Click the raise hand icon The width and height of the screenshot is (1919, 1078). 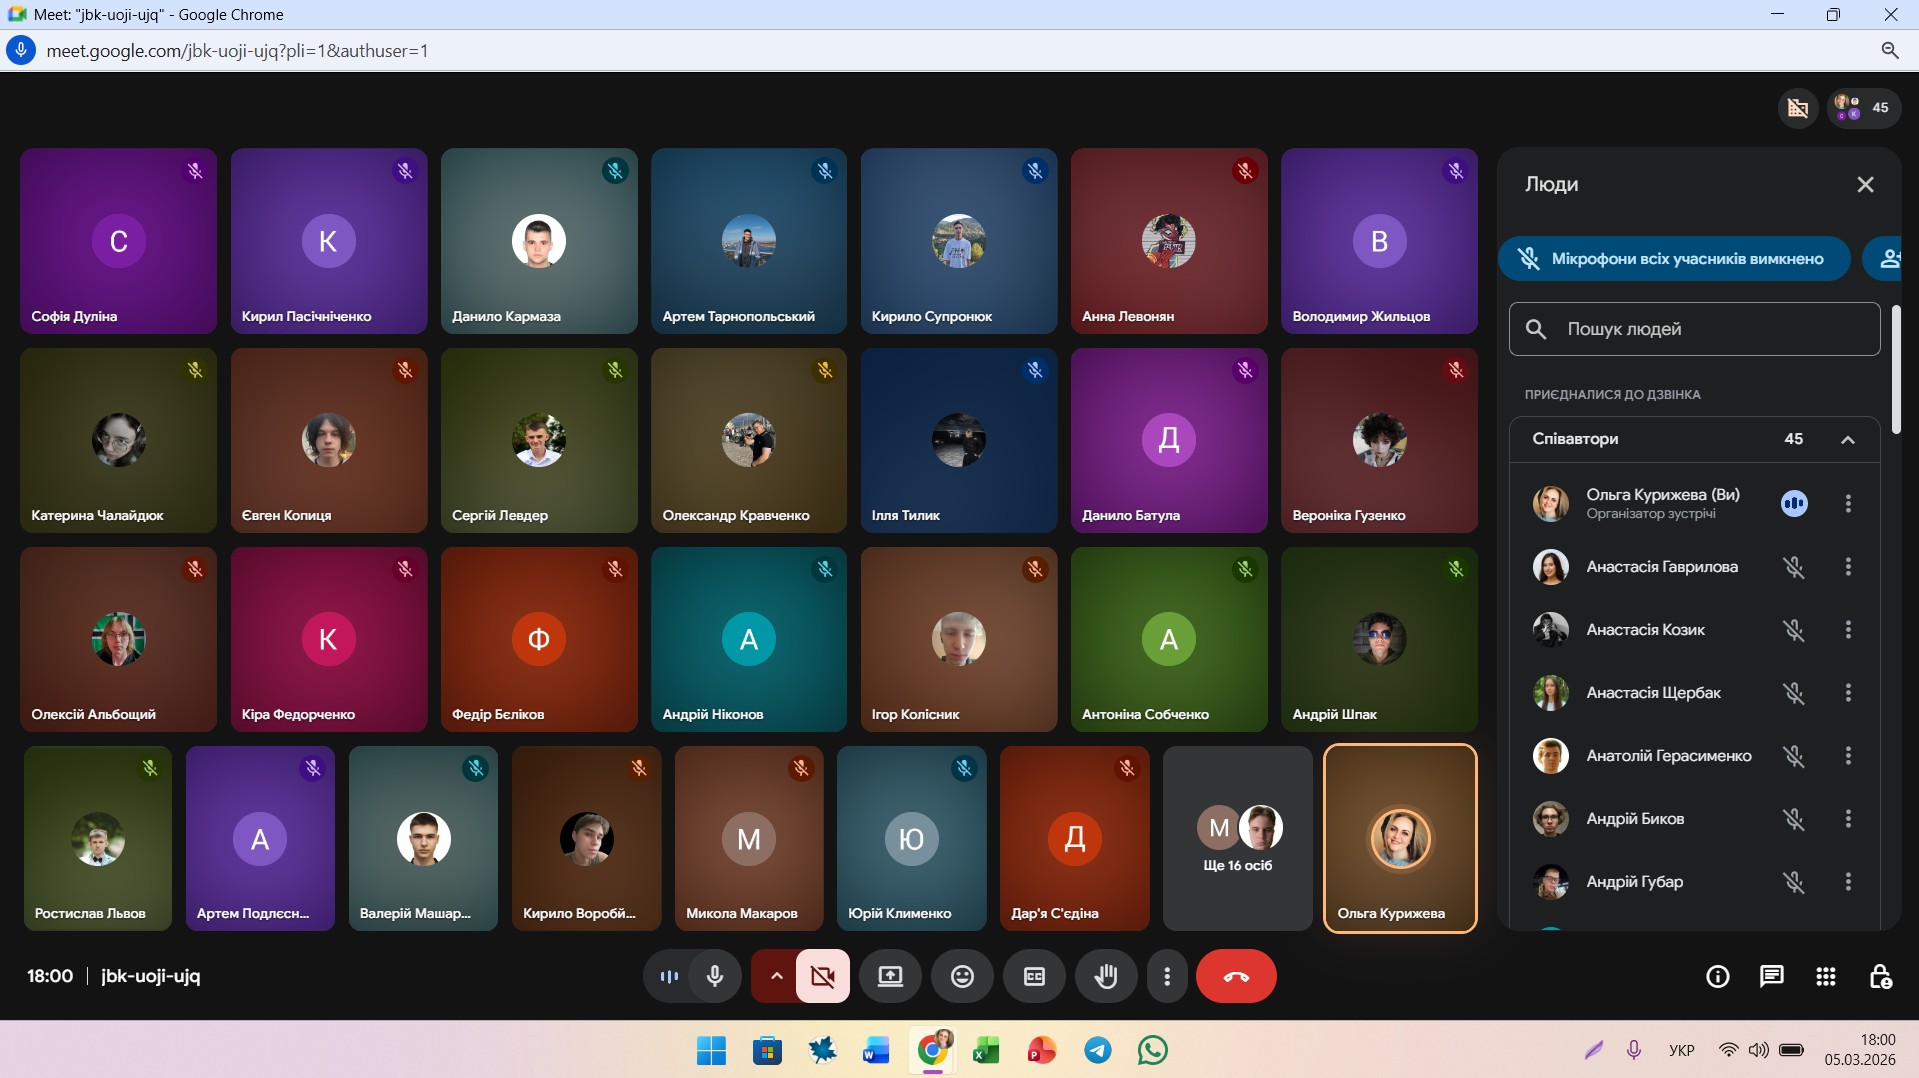(1105, 976)
